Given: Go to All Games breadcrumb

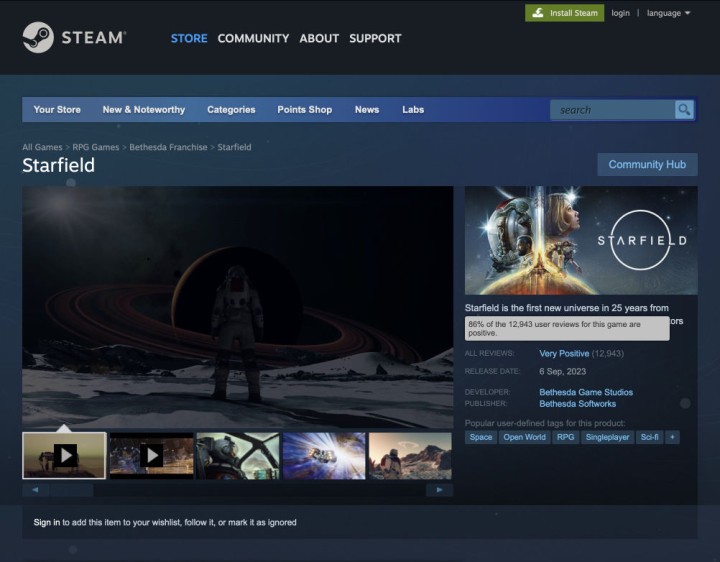Looking at the screenshot, I should pyautogui.click(x=42, y=147).
